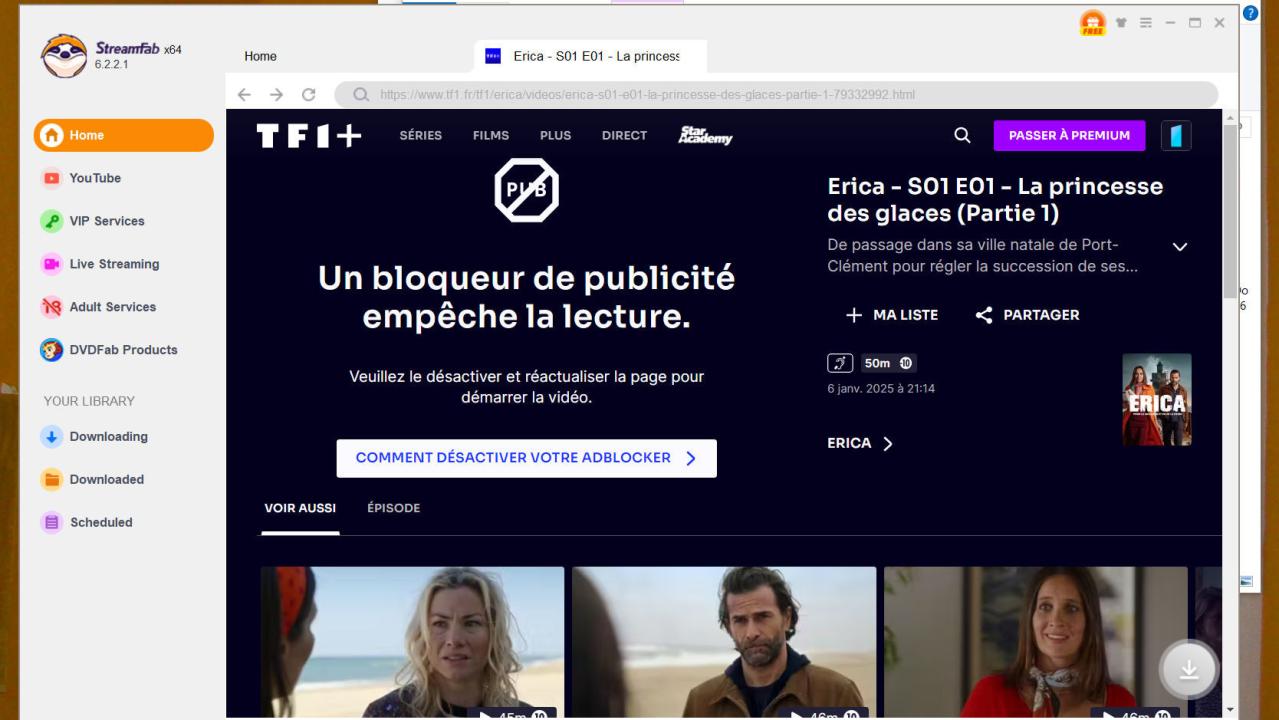This screenshot has height=720, width=1279.
Task: Click COMMENT DÉSACTIVER VOTRE ADBLOCKER button
Action: click(x=527, y=458)
